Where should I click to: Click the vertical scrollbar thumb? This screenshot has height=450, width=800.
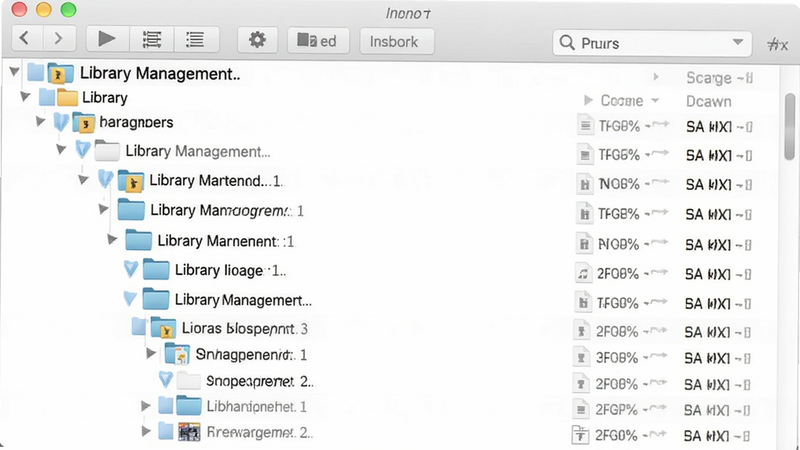[x=790, y=127]
